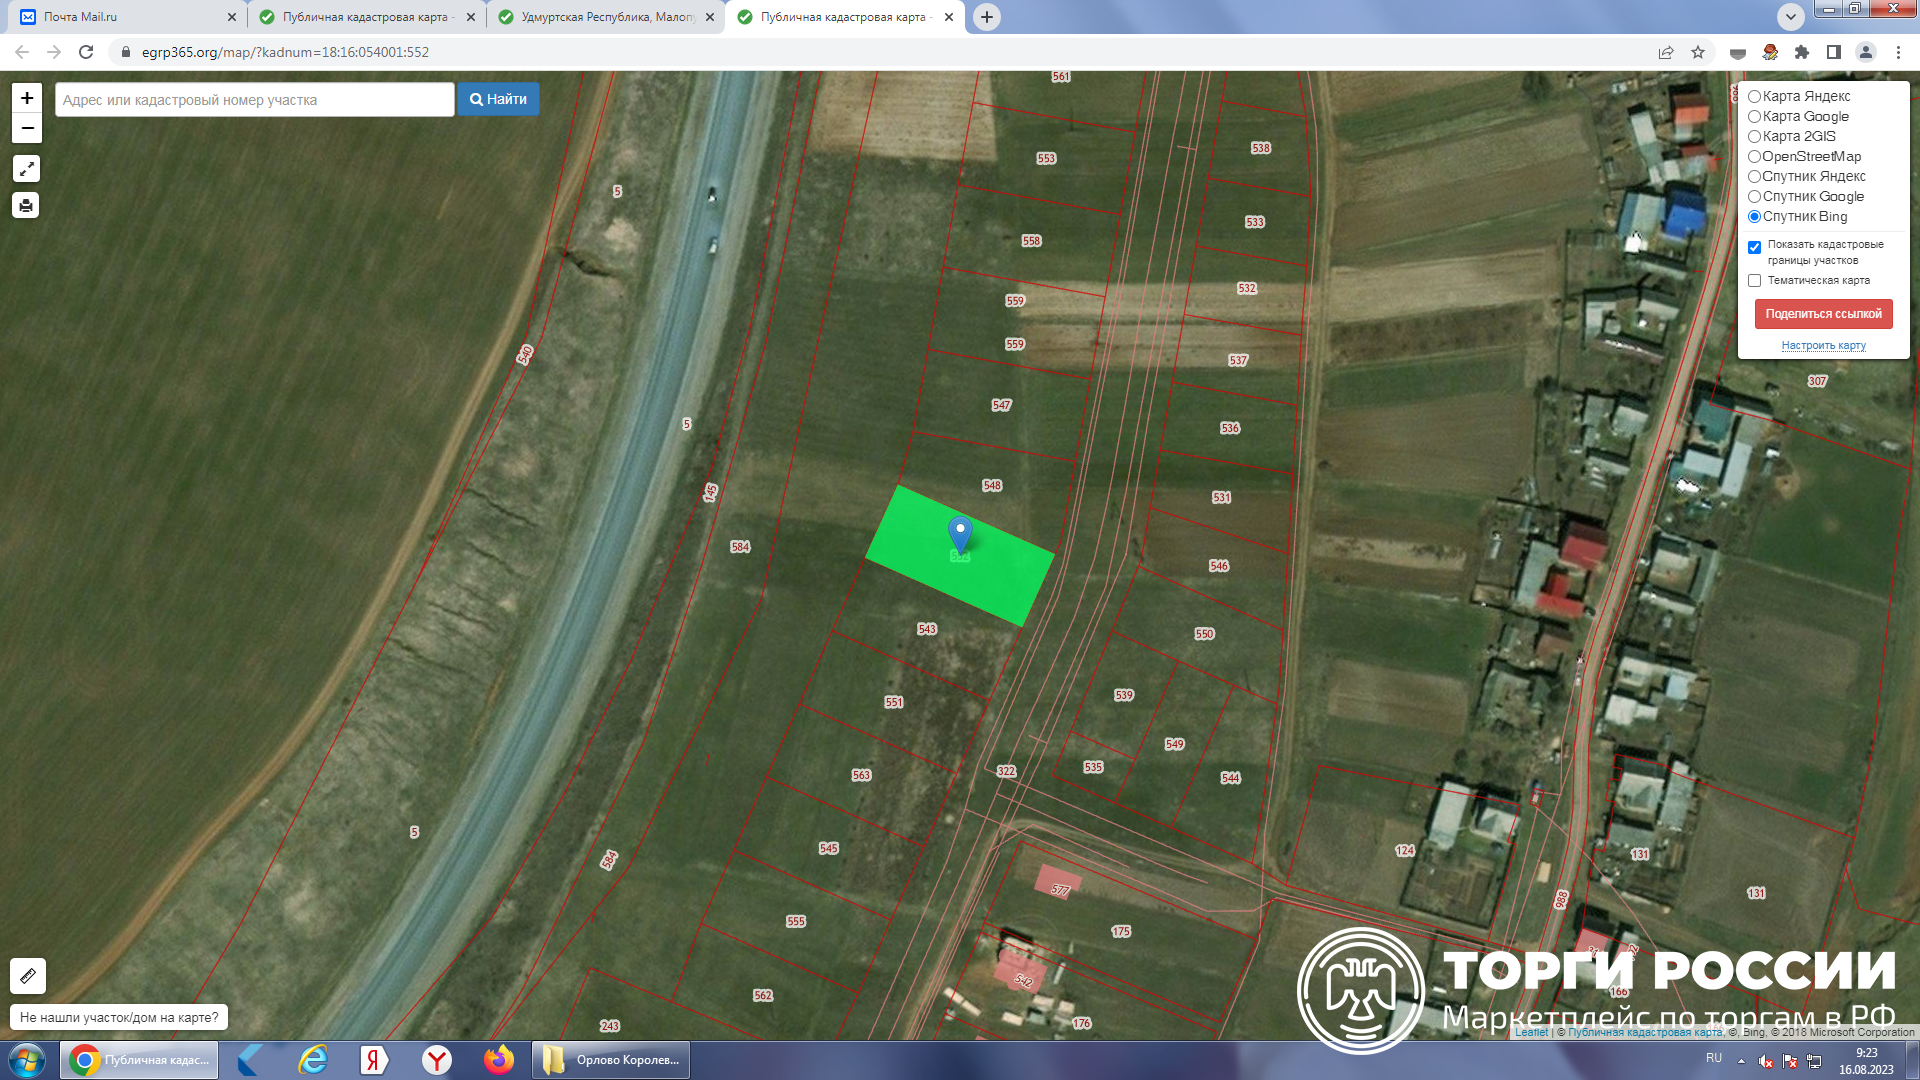Activate the ruler measurement tool
The image size is (1920, 1080).
(x=28, y=975)
